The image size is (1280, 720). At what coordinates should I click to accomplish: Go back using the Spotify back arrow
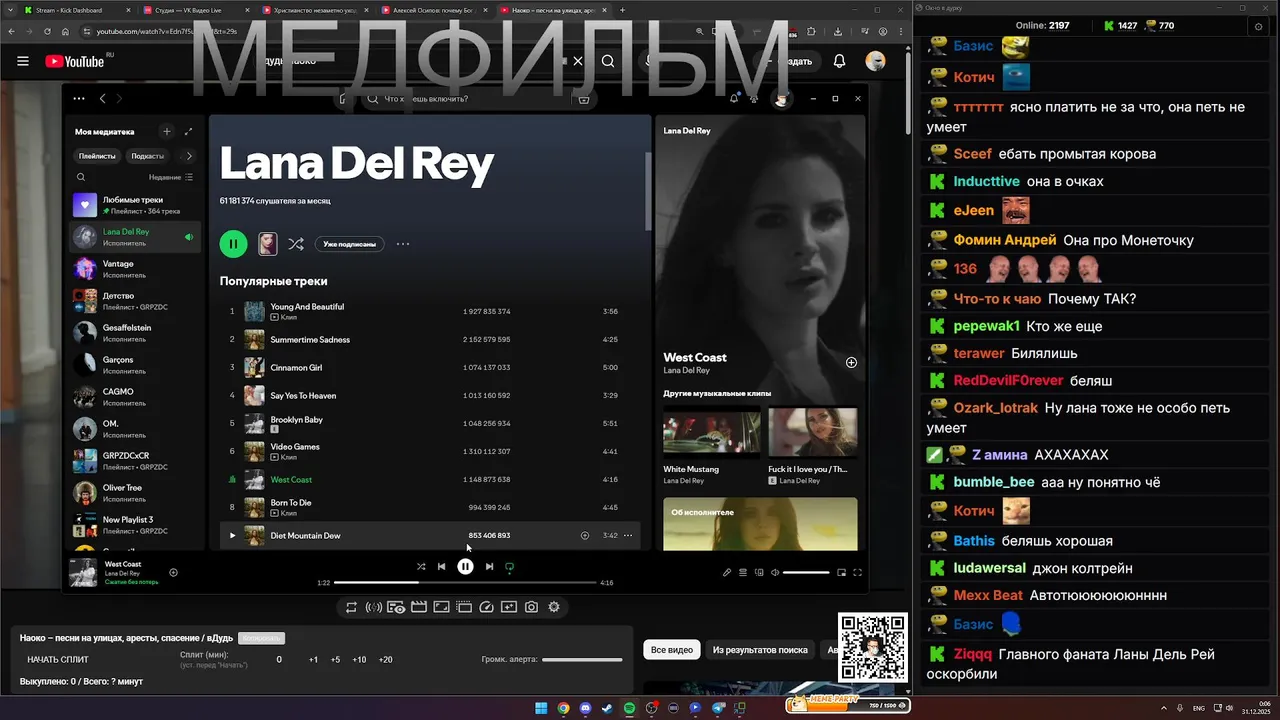click(x=102, y=99)
